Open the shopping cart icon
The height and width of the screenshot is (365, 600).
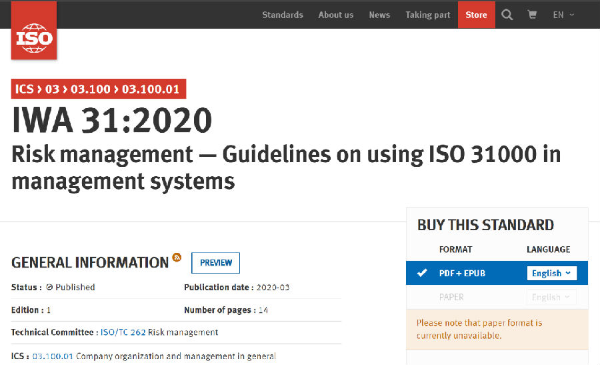click(x=532, y=15)
